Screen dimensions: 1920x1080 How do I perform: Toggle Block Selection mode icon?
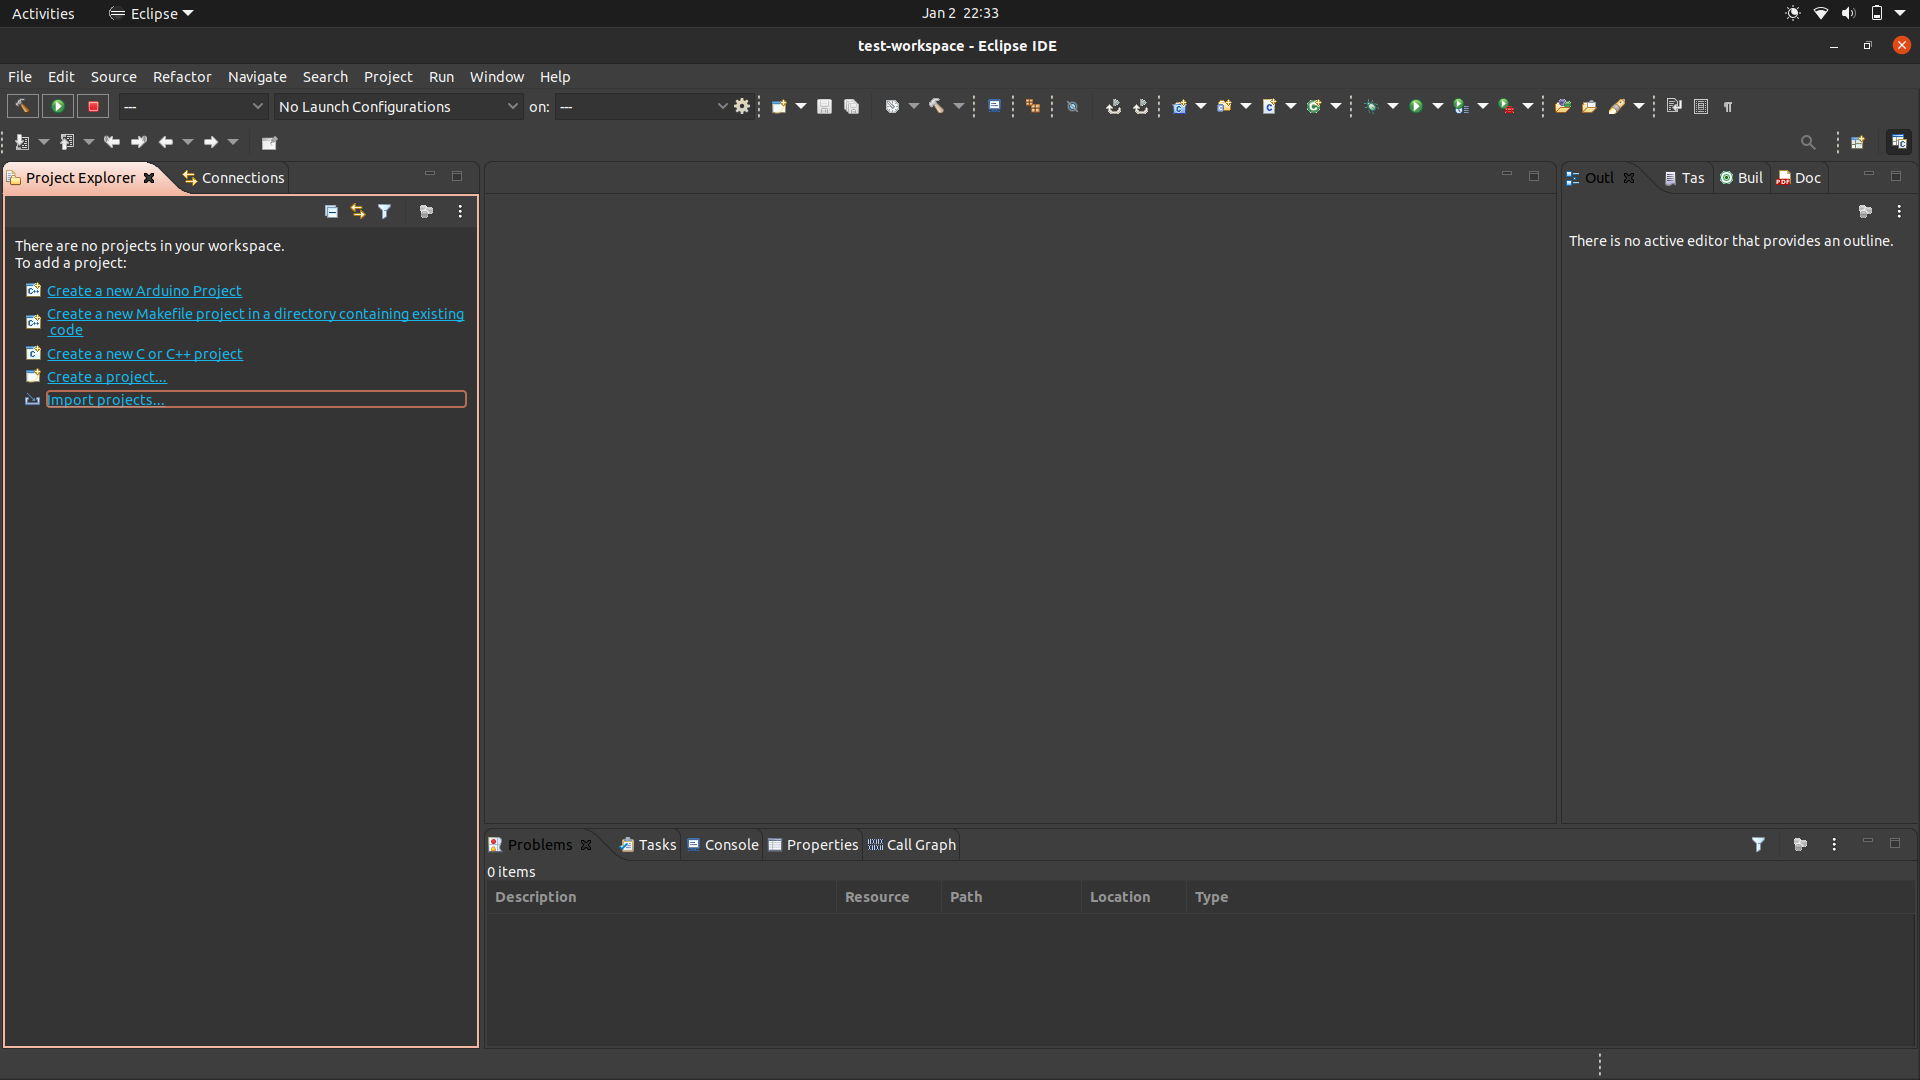pos(1701,106)
